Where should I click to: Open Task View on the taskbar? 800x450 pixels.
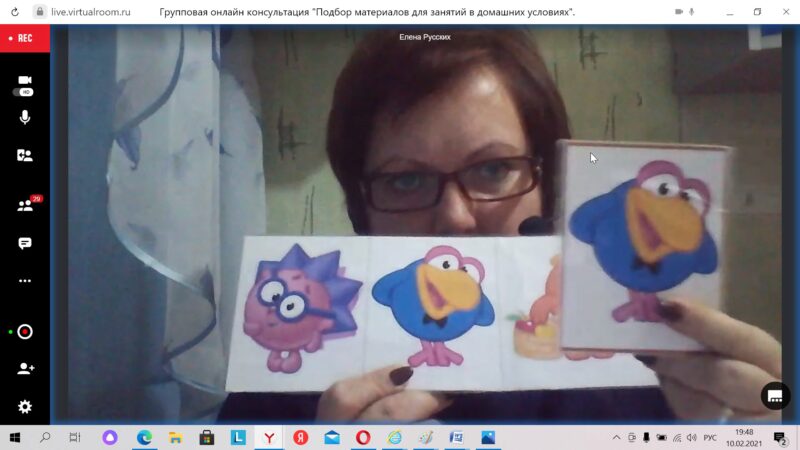74,437
